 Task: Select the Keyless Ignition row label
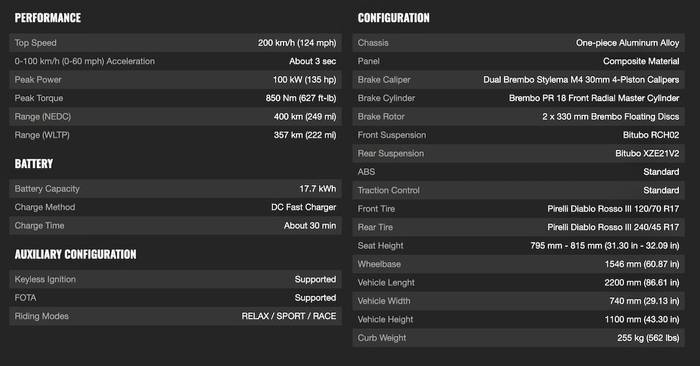pyautogui.click(x=45, y=279)
